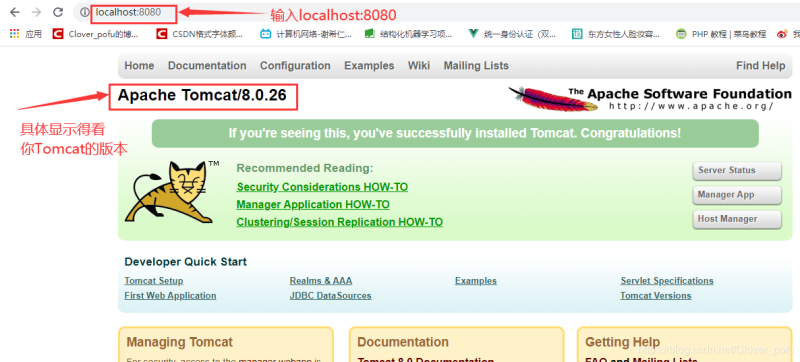Click the Tomcat cat logo image
Viewport: 800px width, 362px height.
point(172,192)
